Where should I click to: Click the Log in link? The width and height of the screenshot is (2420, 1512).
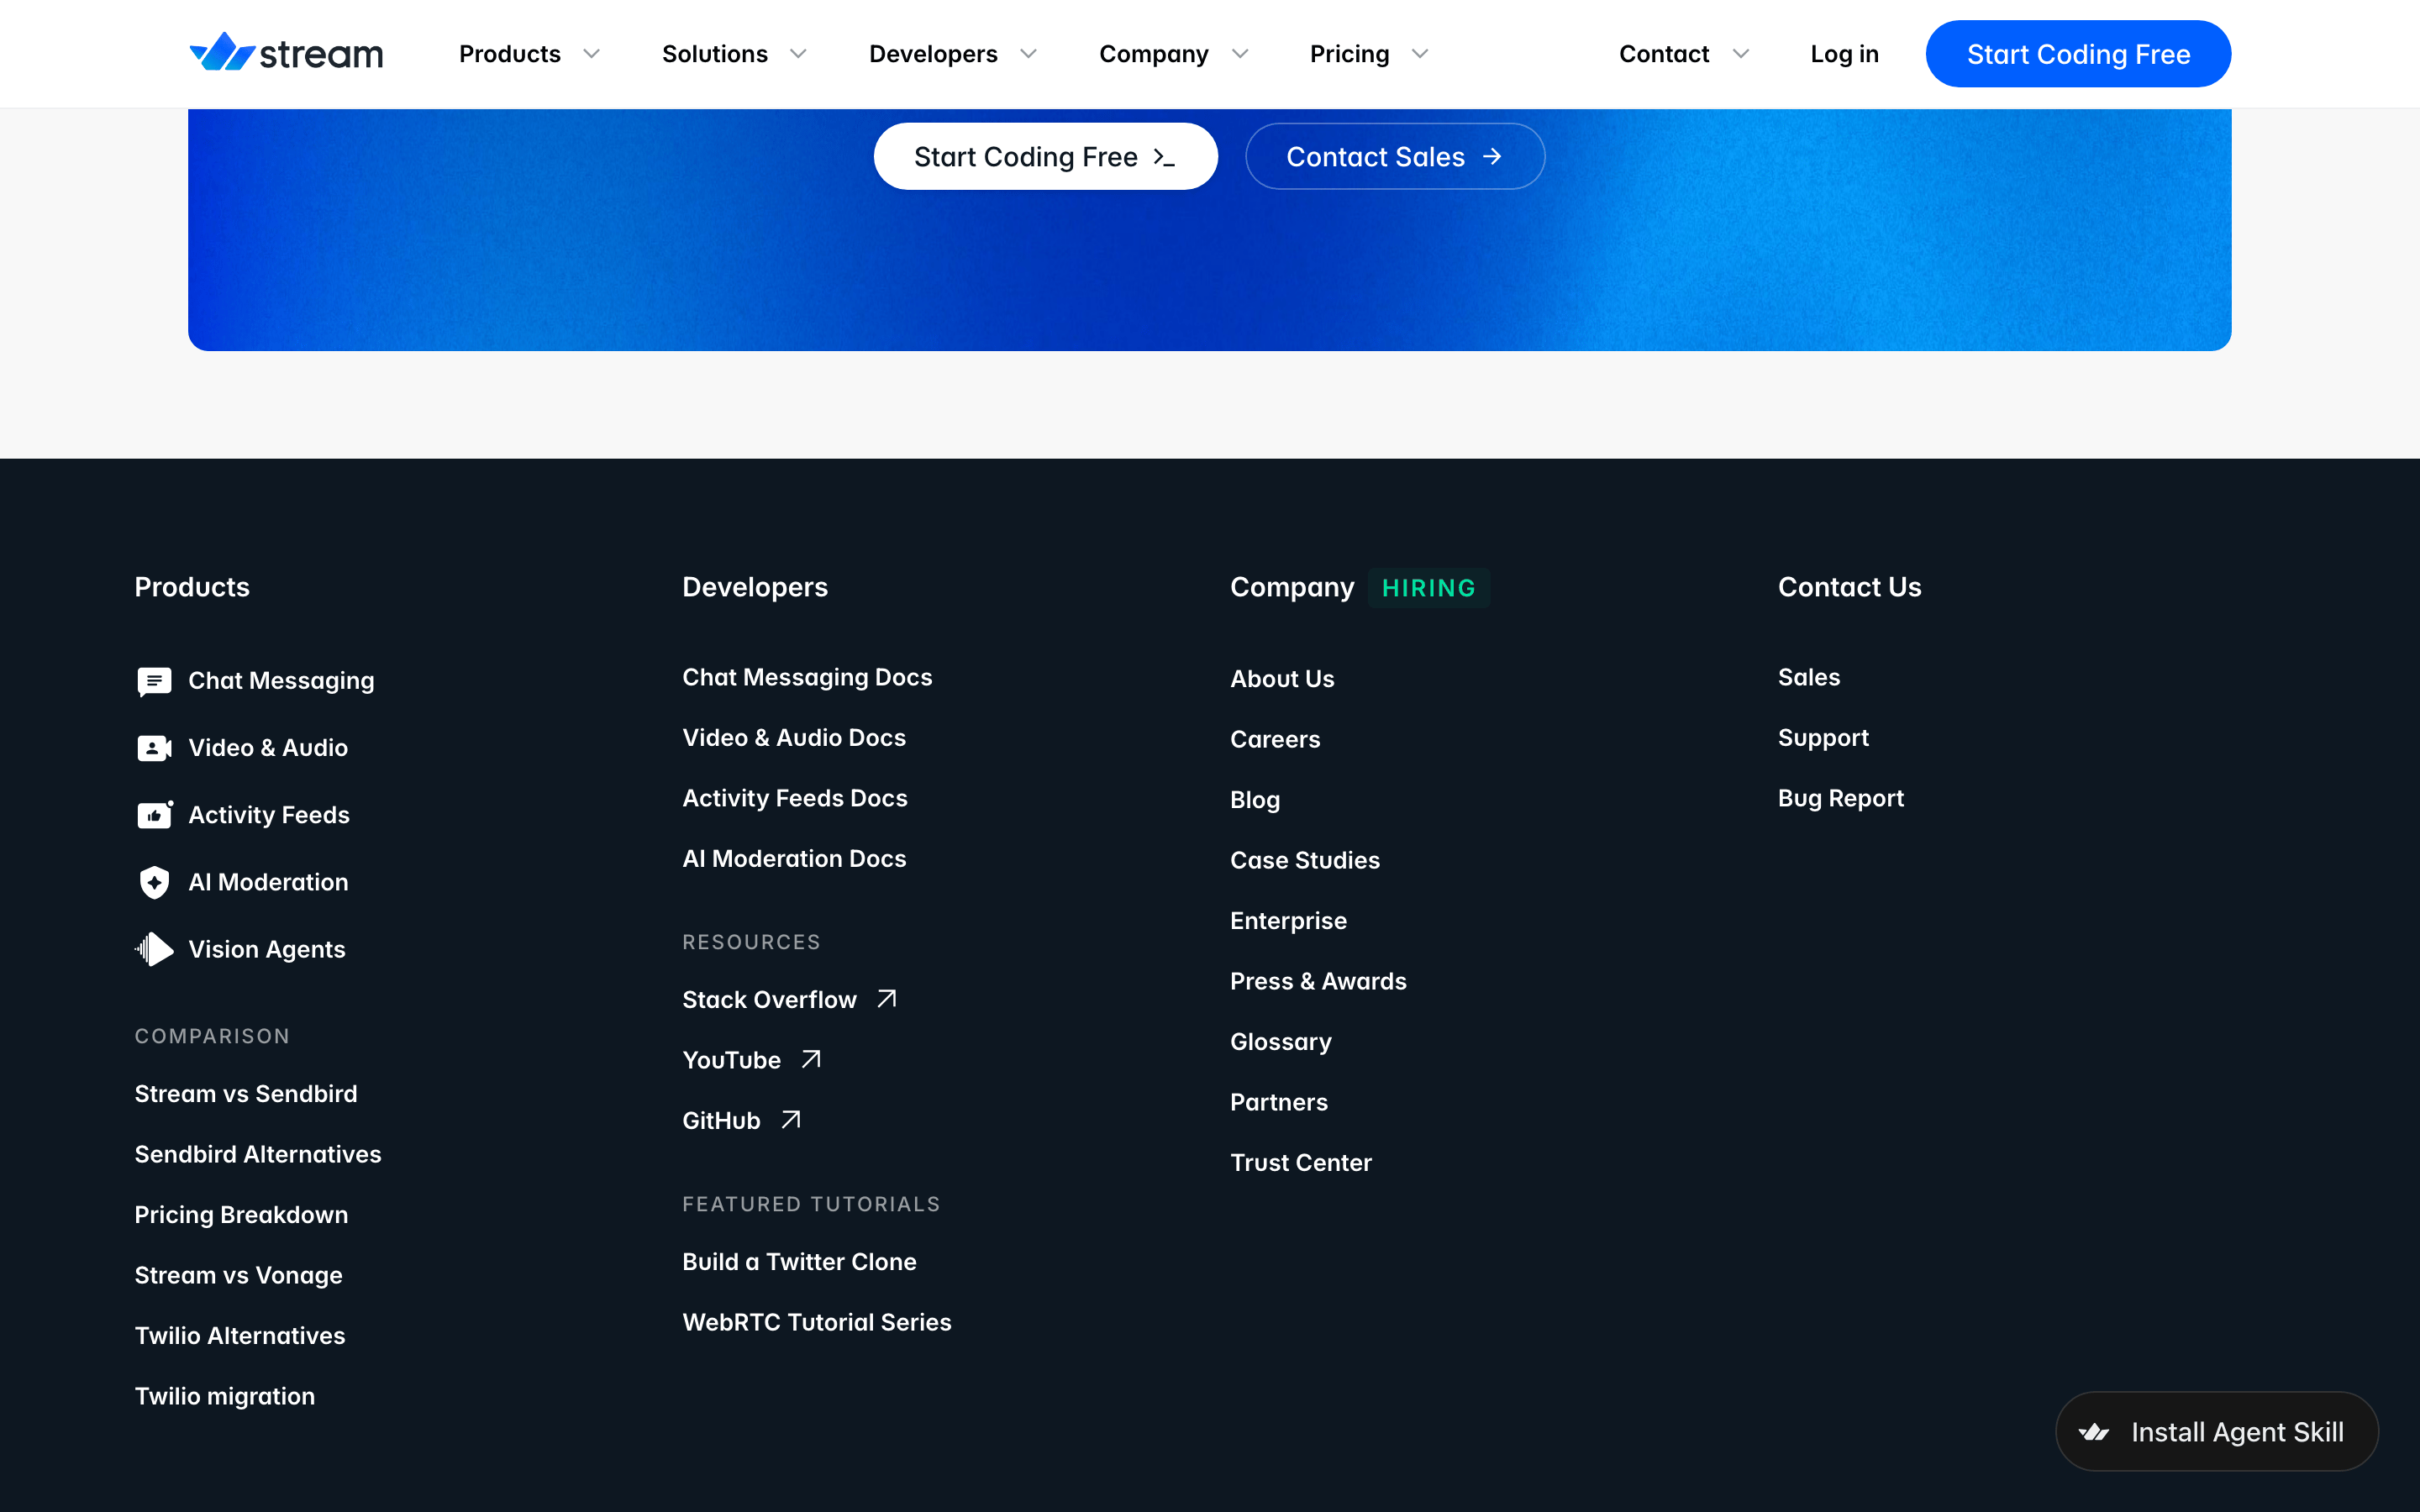pyautogui.click(x=1844, y=54)
